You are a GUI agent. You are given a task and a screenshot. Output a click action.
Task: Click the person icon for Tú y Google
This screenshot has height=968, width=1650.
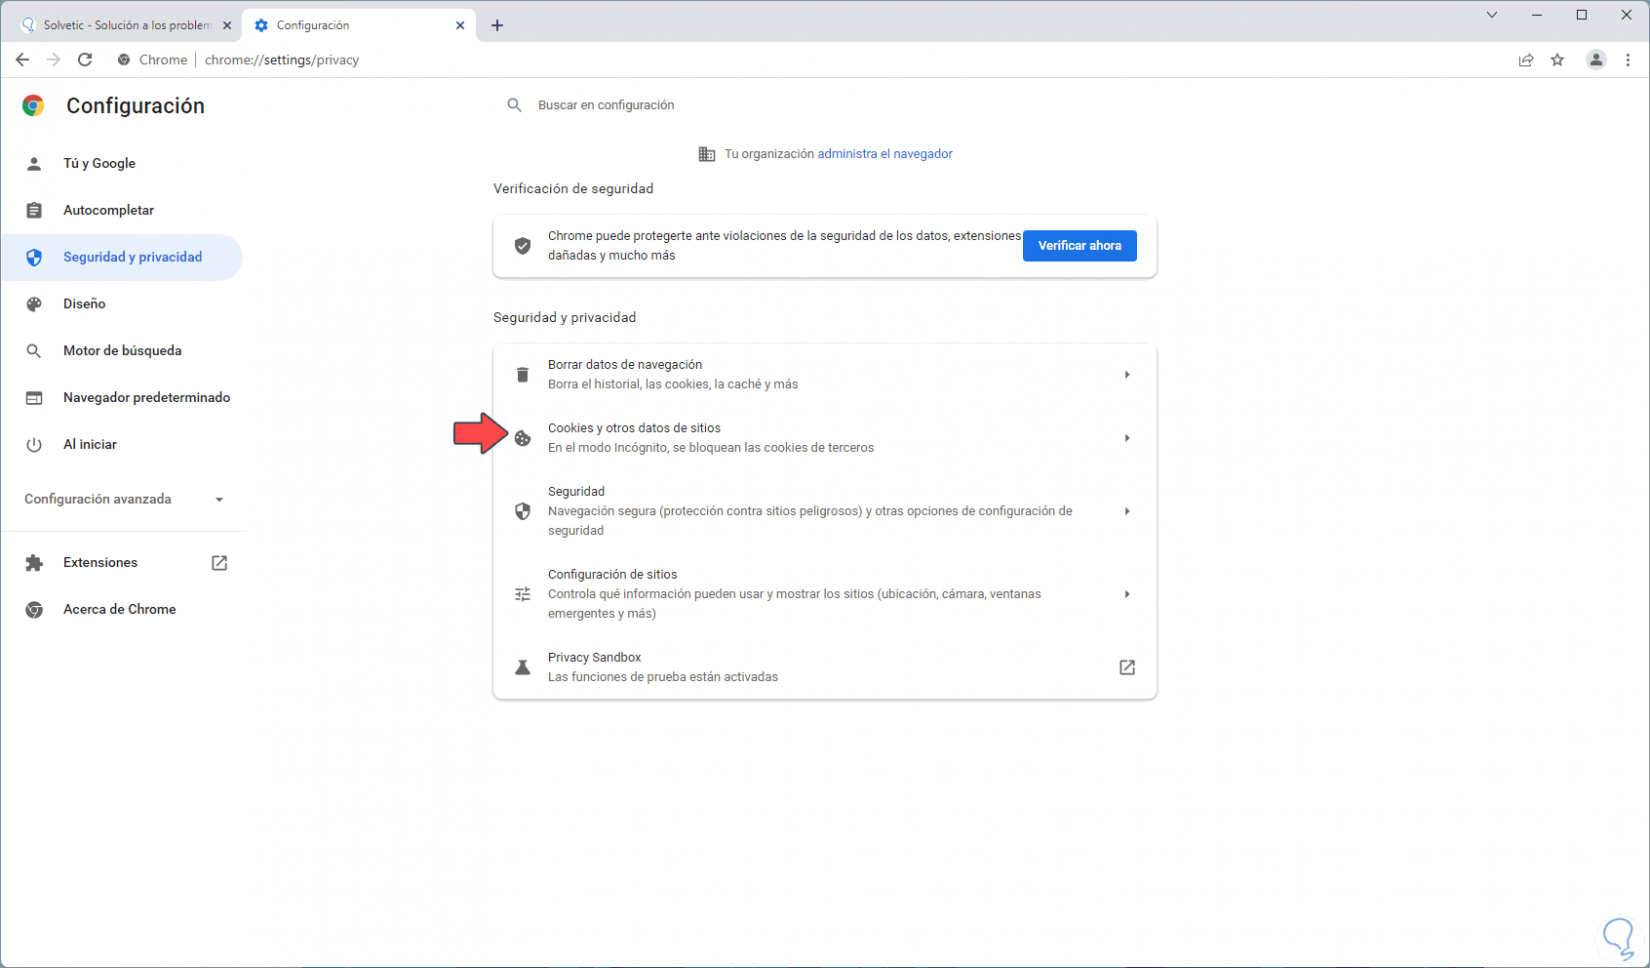pos(34,163)
